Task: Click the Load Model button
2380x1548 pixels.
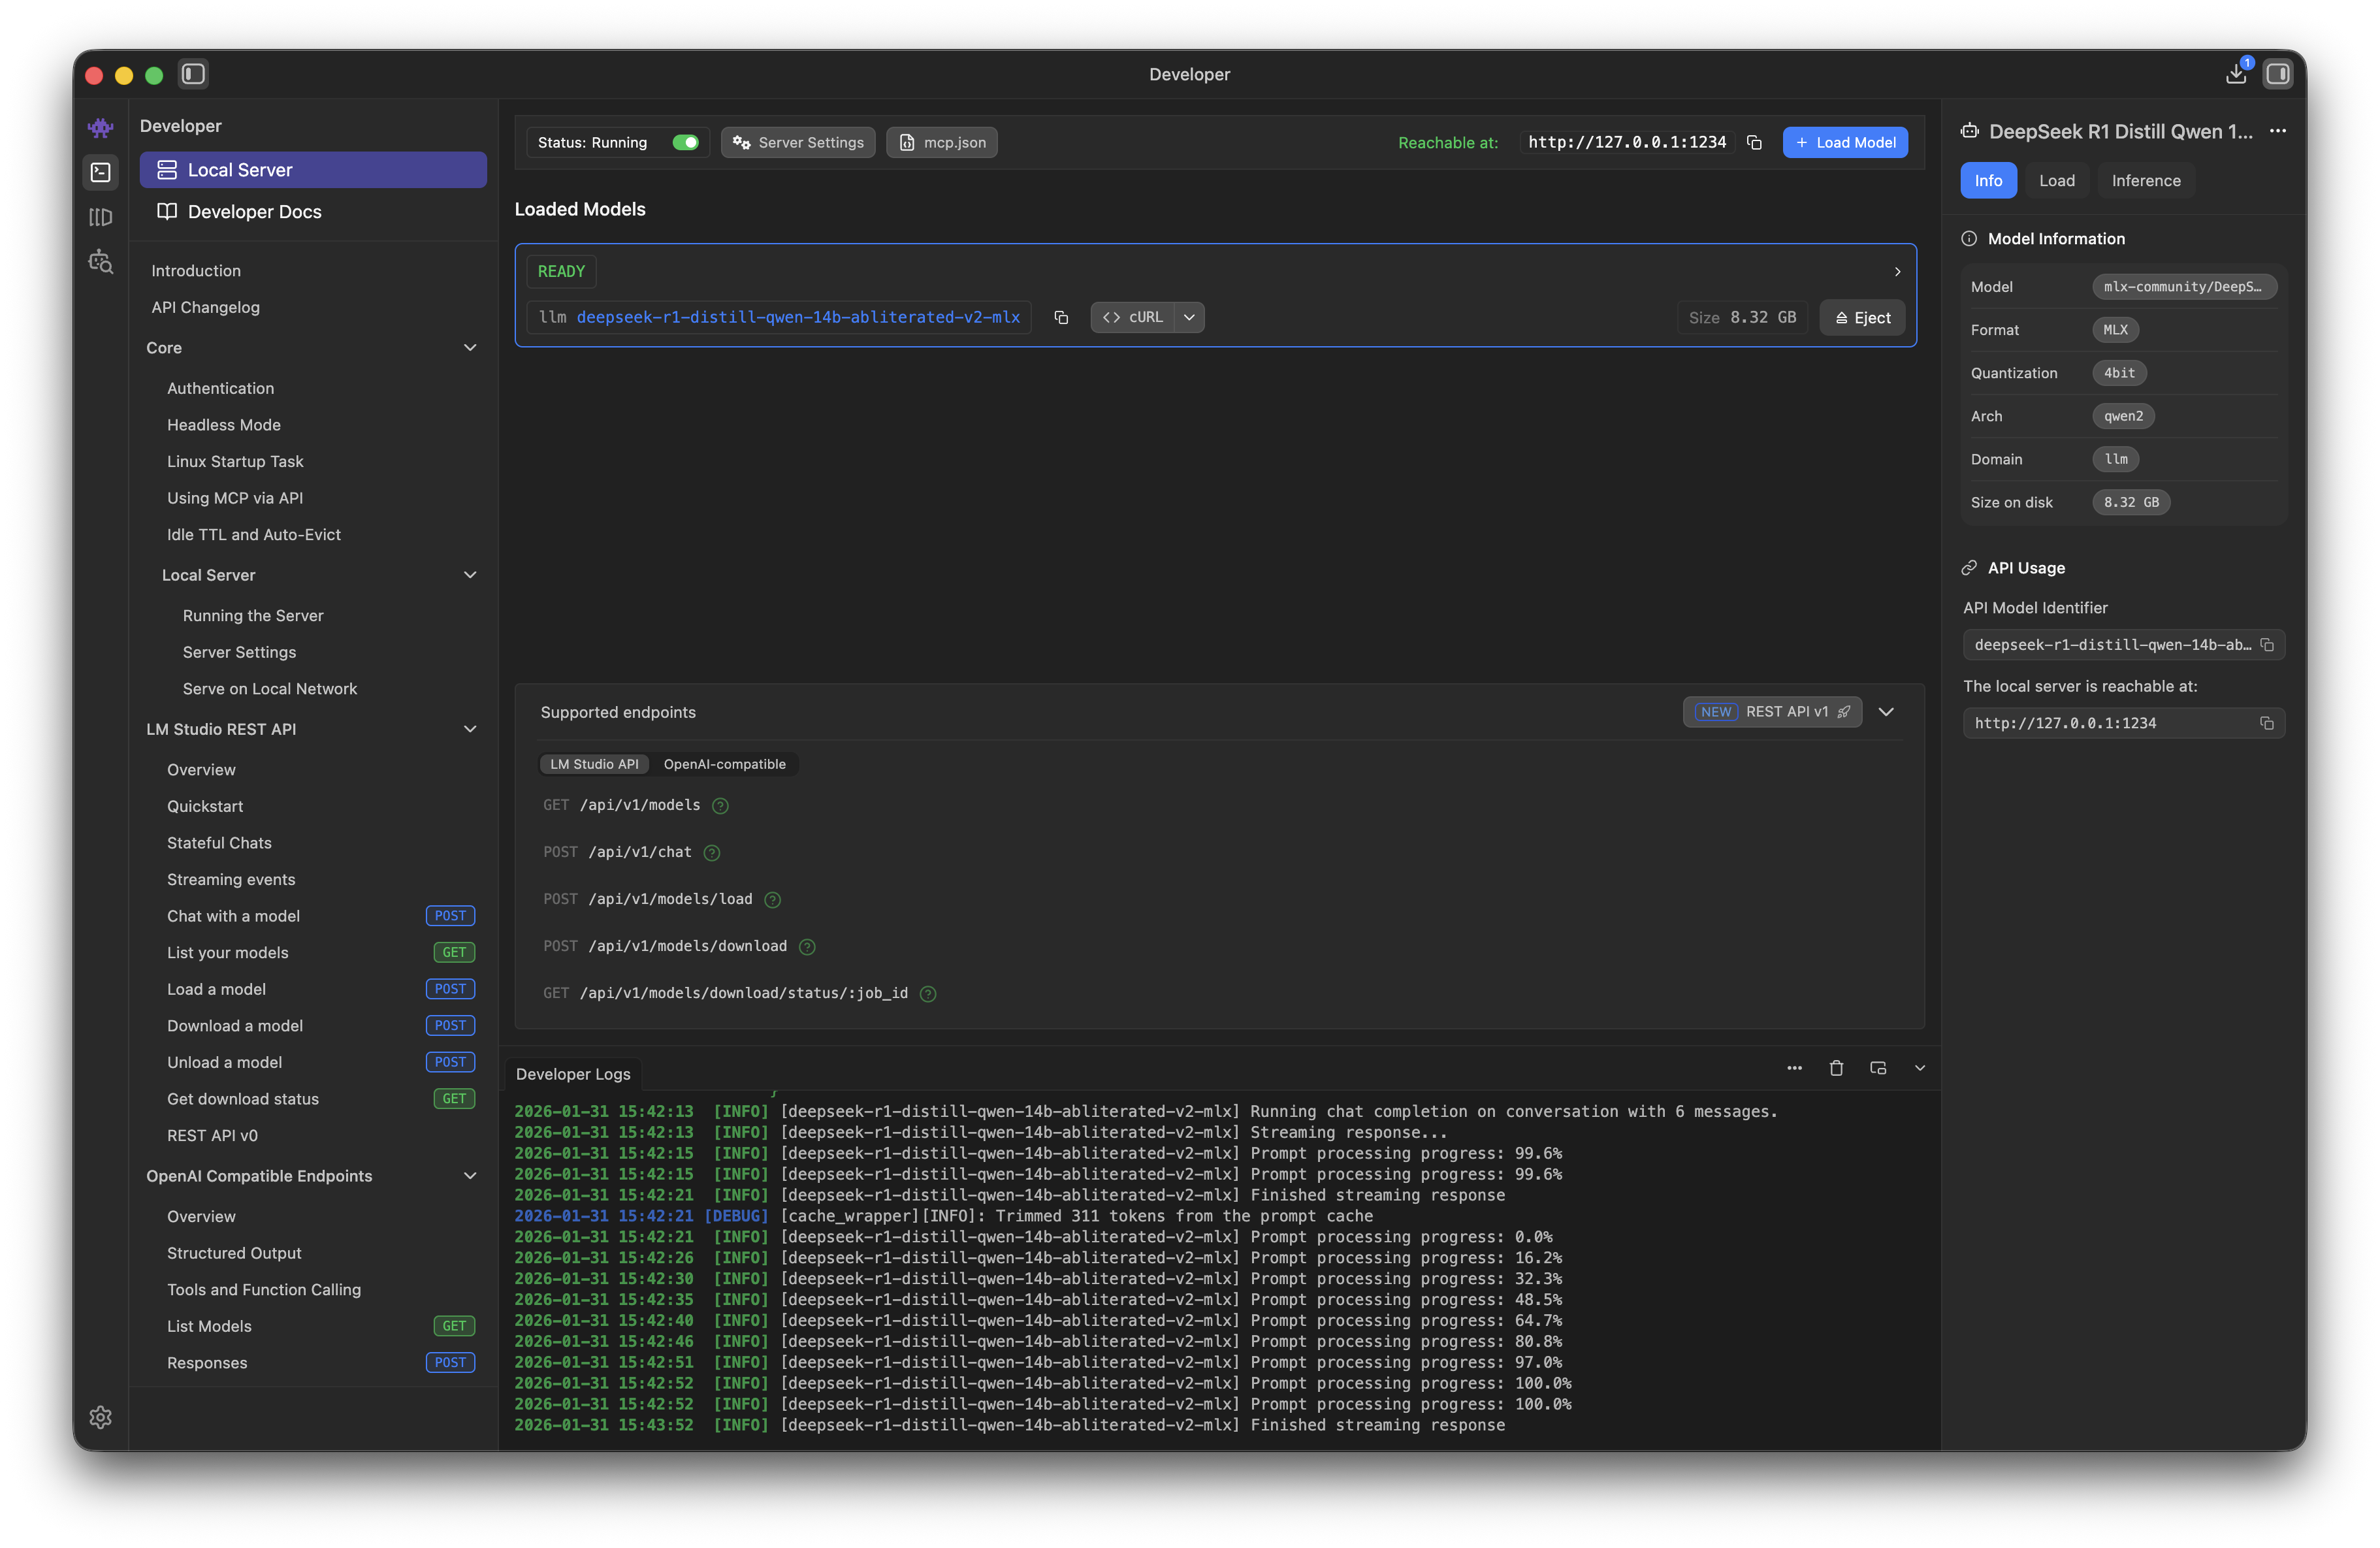Action: click(1845, 142)
